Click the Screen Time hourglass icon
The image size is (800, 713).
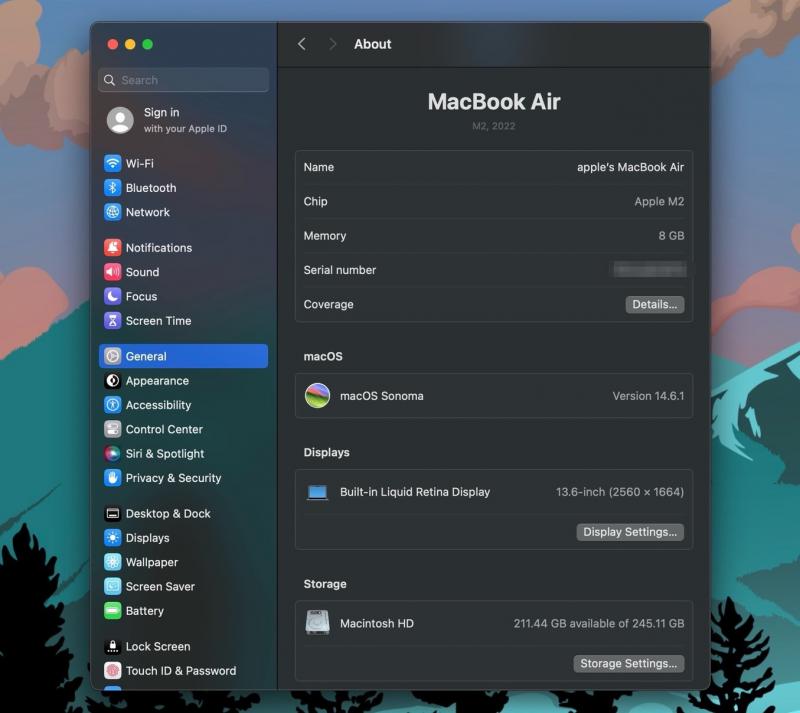(x=112, y=321)
